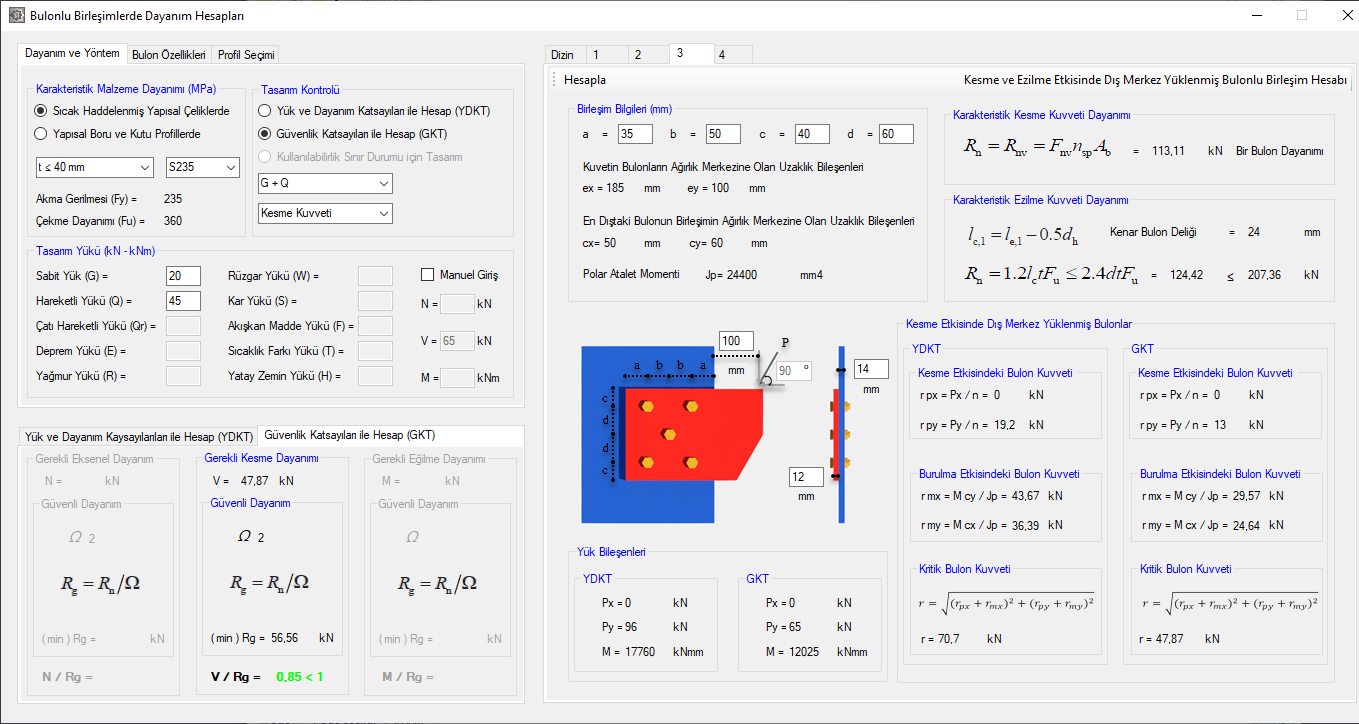Click the Yağmur Yükü (R) field
Viewport: 1359px width, 724px height.
pos(183,376)
